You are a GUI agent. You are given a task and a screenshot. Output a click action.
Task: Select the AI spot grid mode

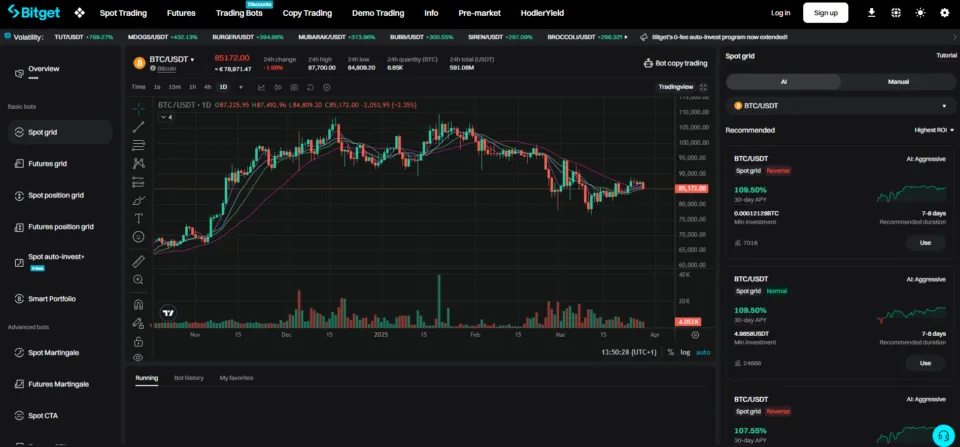[x=784, y=81]
